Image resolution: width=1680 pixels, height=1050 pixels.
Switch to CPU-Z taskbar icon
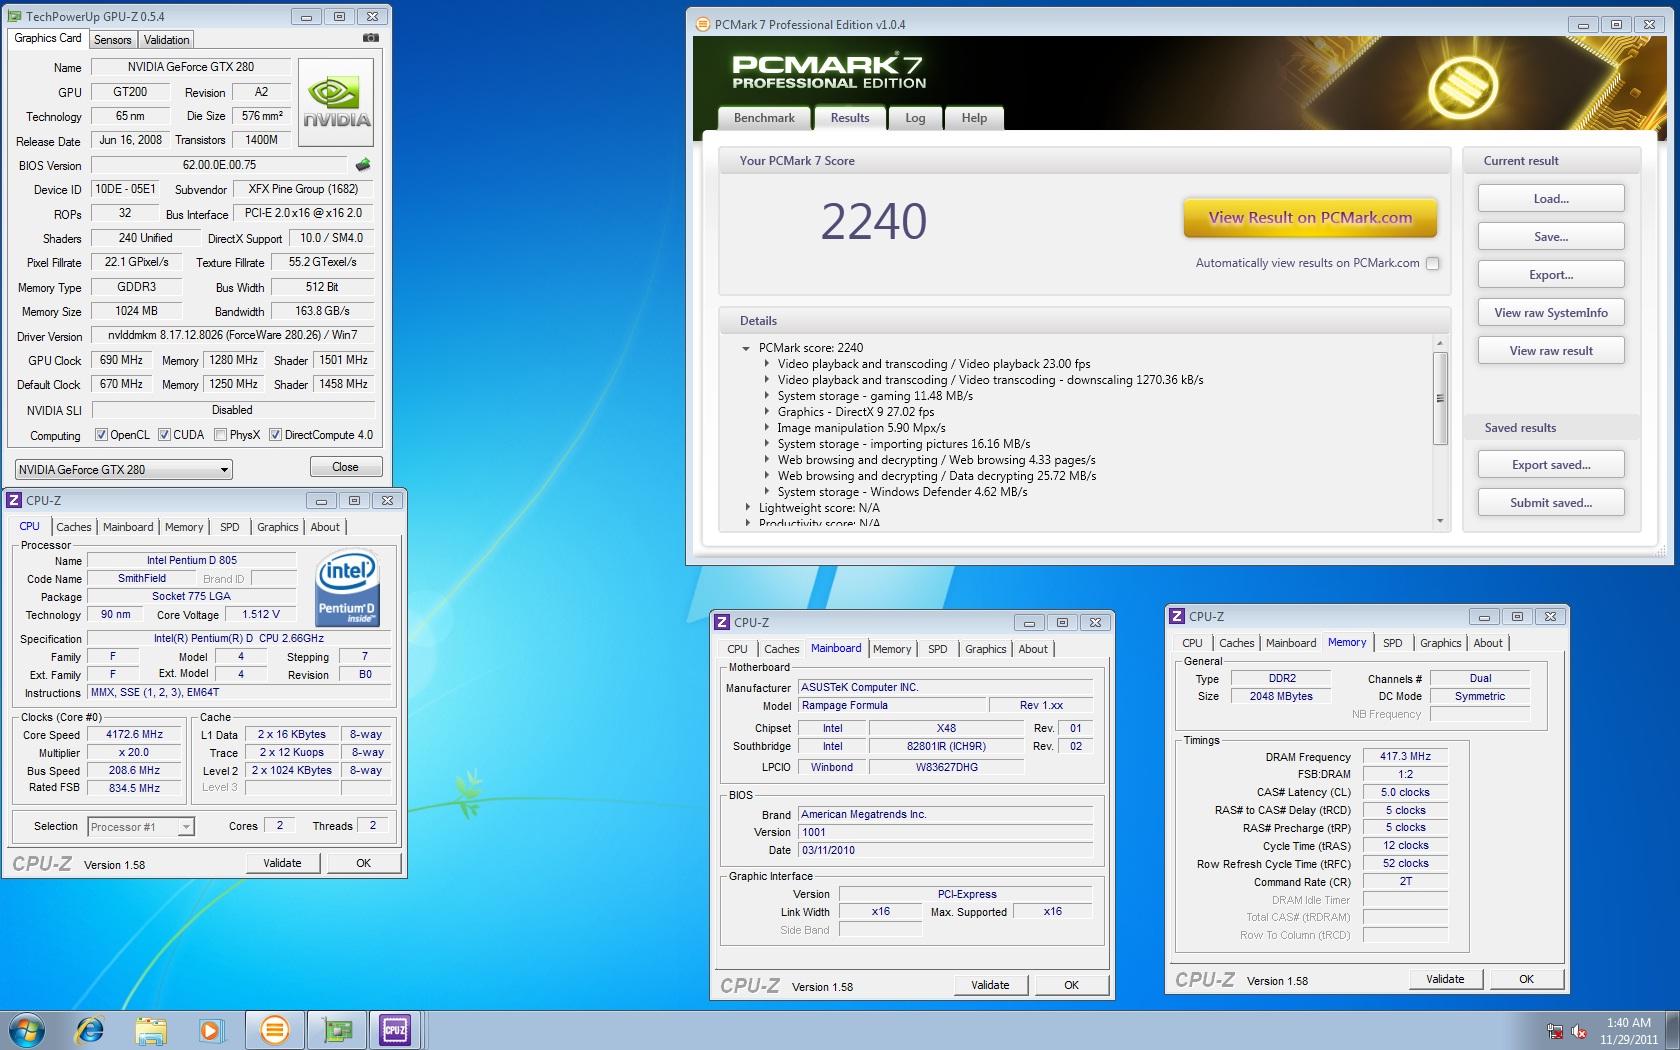[395, 1029]
